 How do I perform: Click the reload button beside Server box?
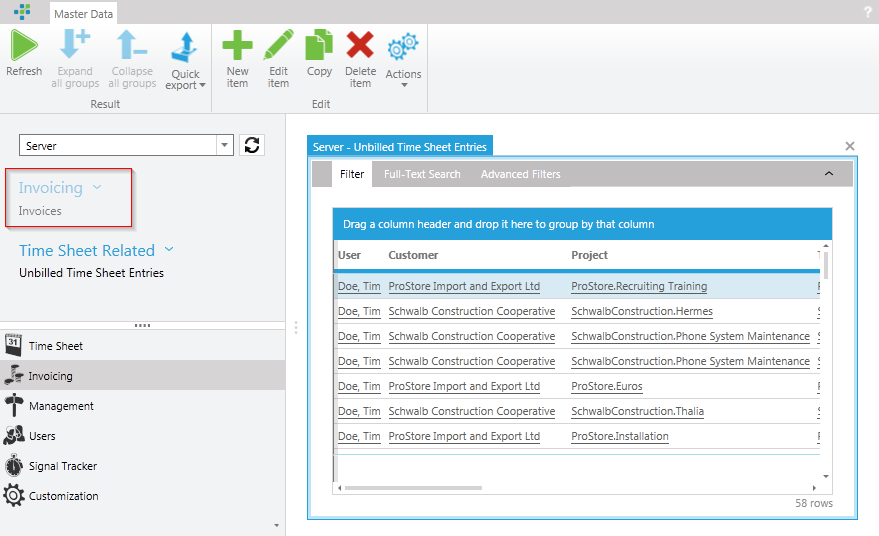[x=252, y=145]
